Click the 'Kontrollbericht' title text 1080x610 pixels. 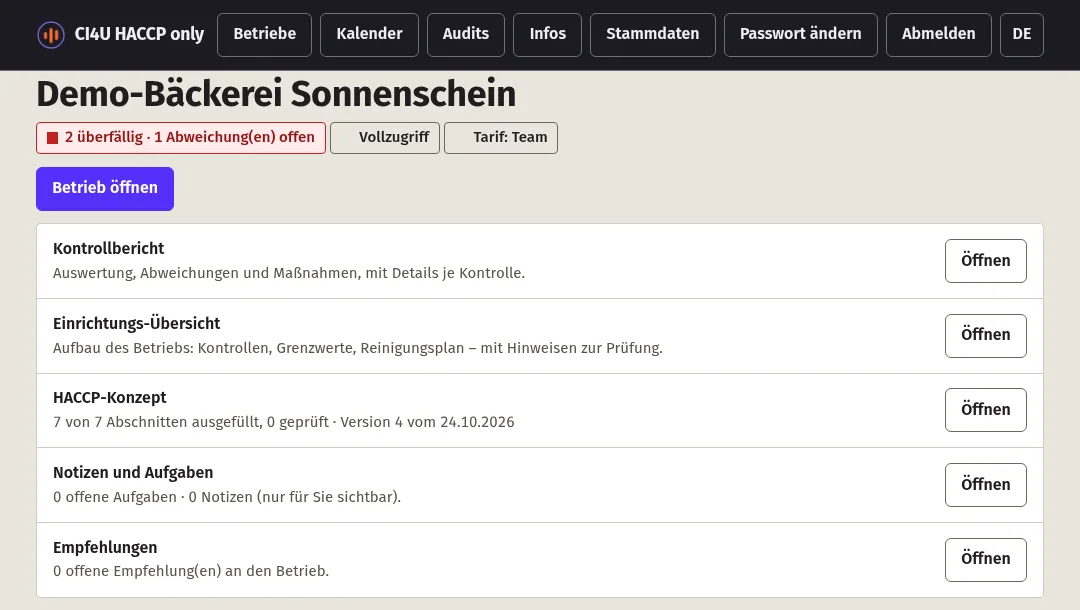(109, 249)
